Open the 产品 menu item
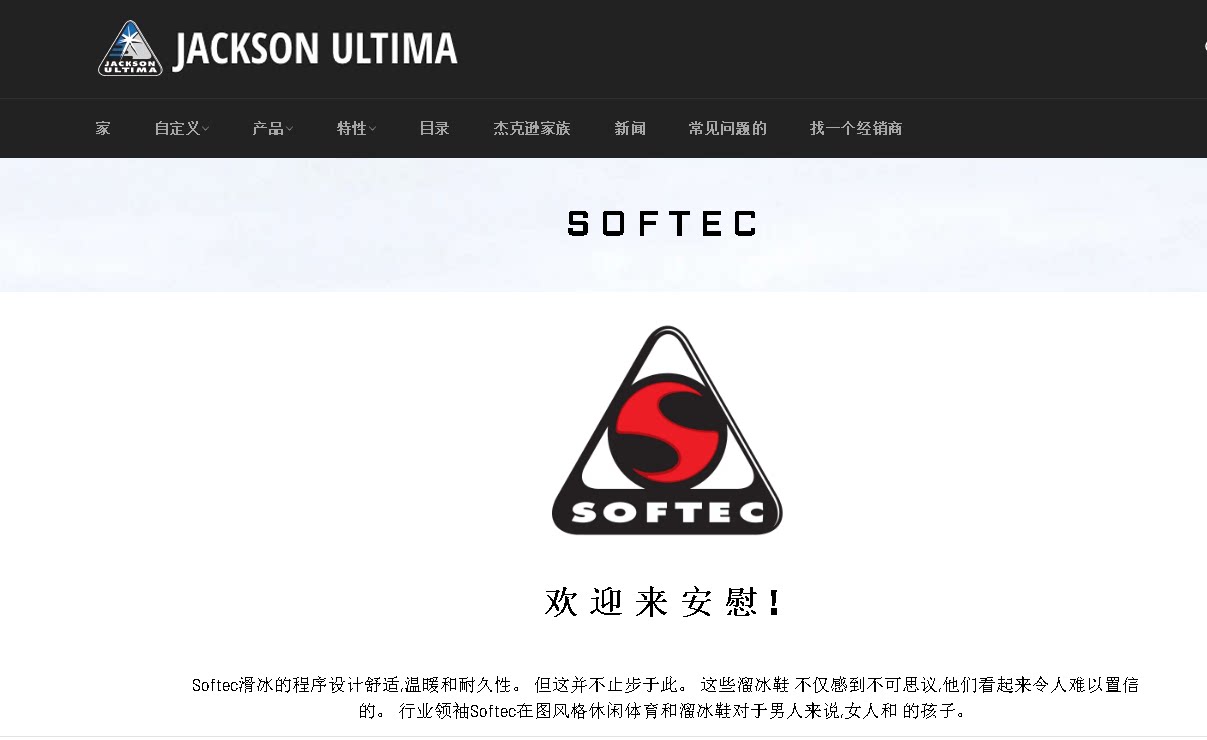 click(x=268, y=128)
